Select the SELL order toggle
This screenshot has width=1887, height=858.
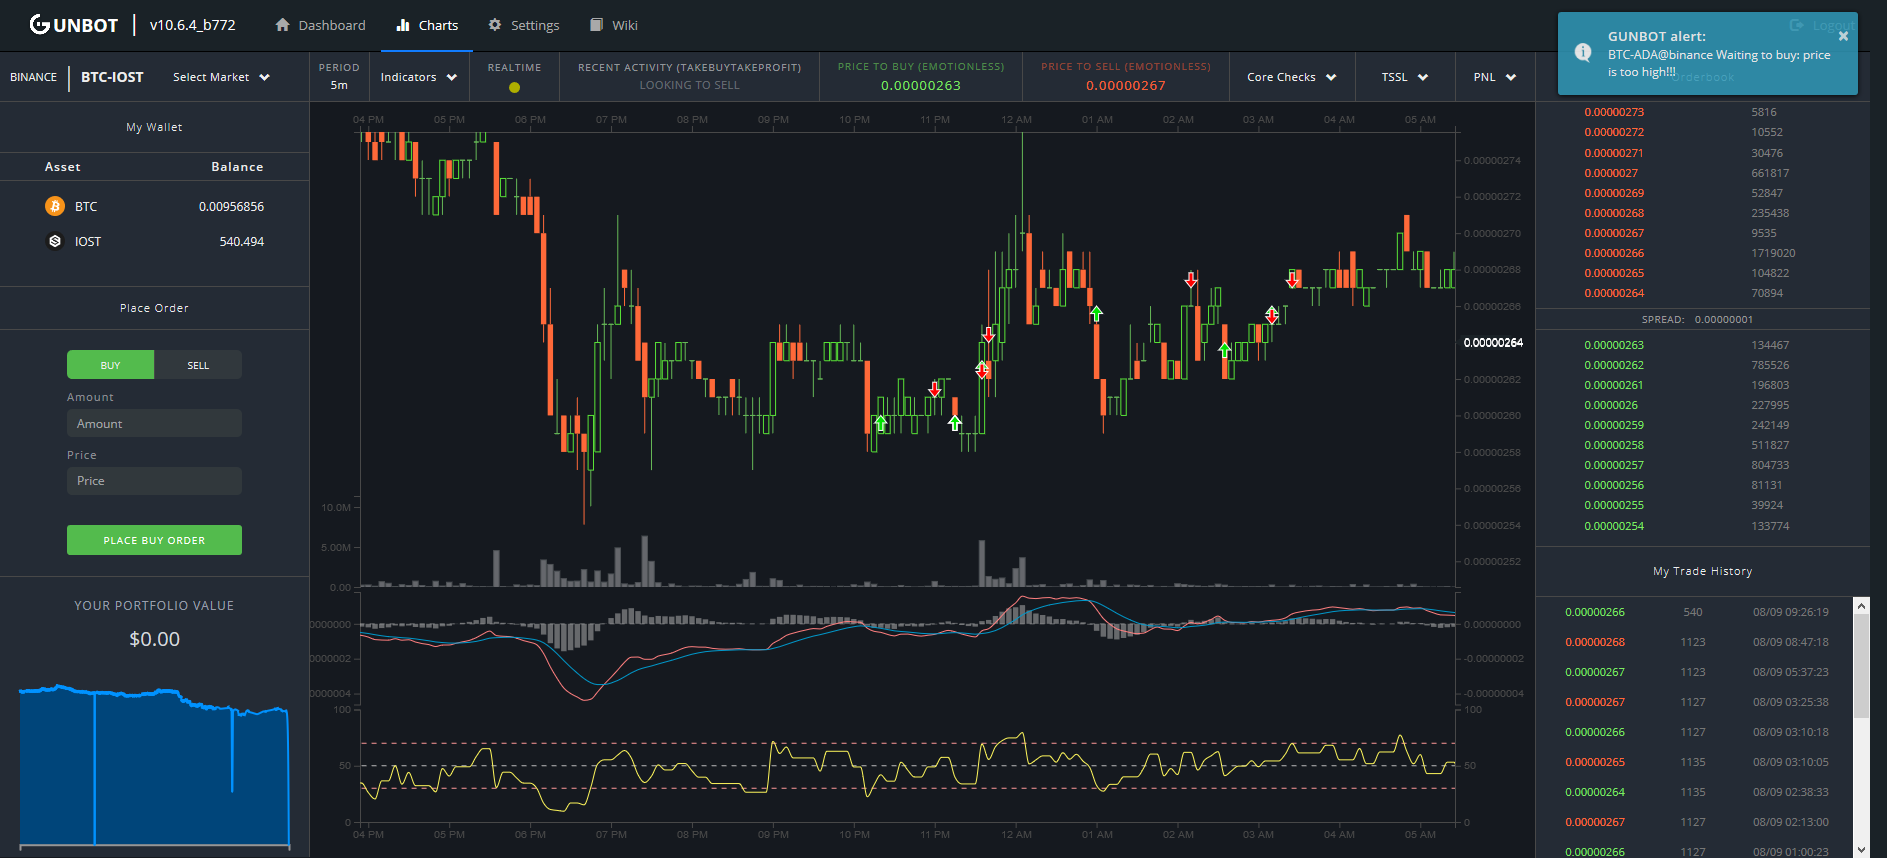click(x=198, y=365)
